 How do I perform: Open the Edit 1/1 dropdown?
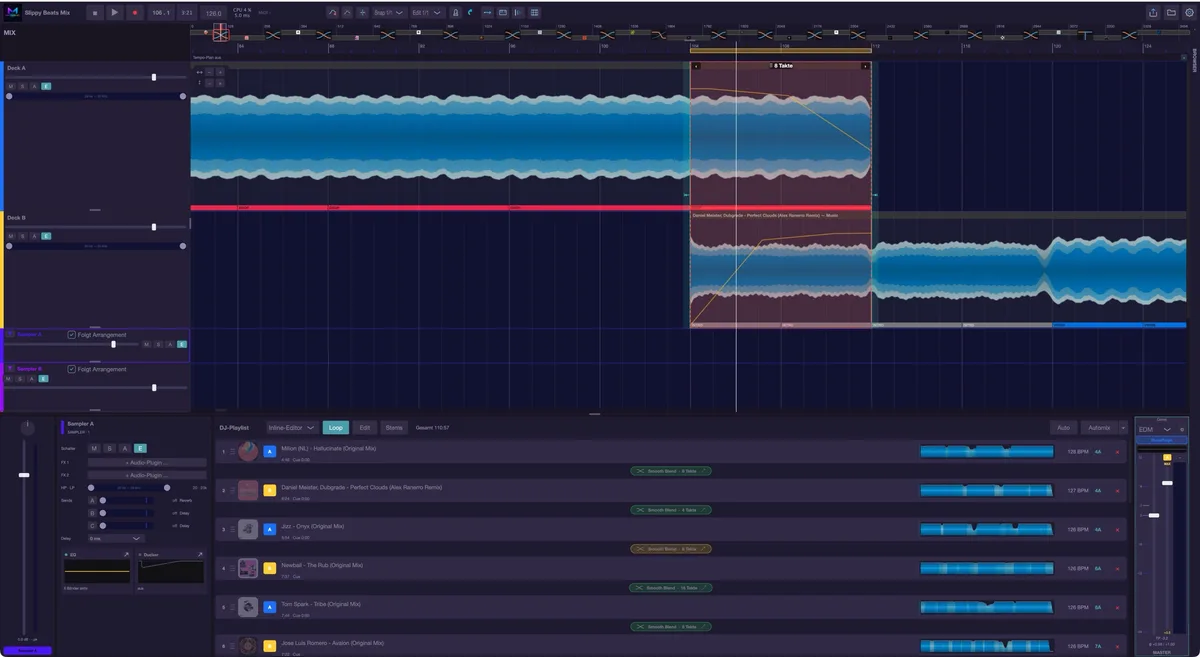tap(427, 12)
